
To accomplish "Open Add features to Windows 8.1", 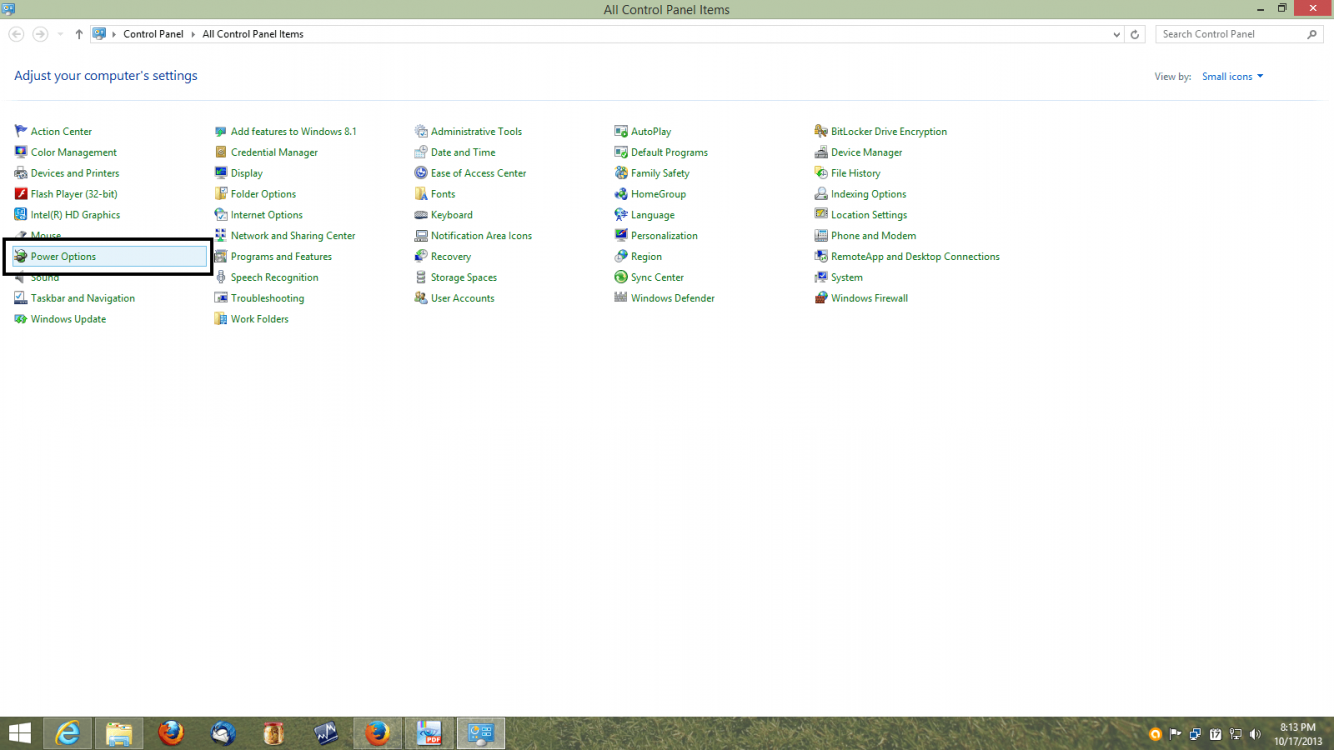I will (x=293, y=131).
